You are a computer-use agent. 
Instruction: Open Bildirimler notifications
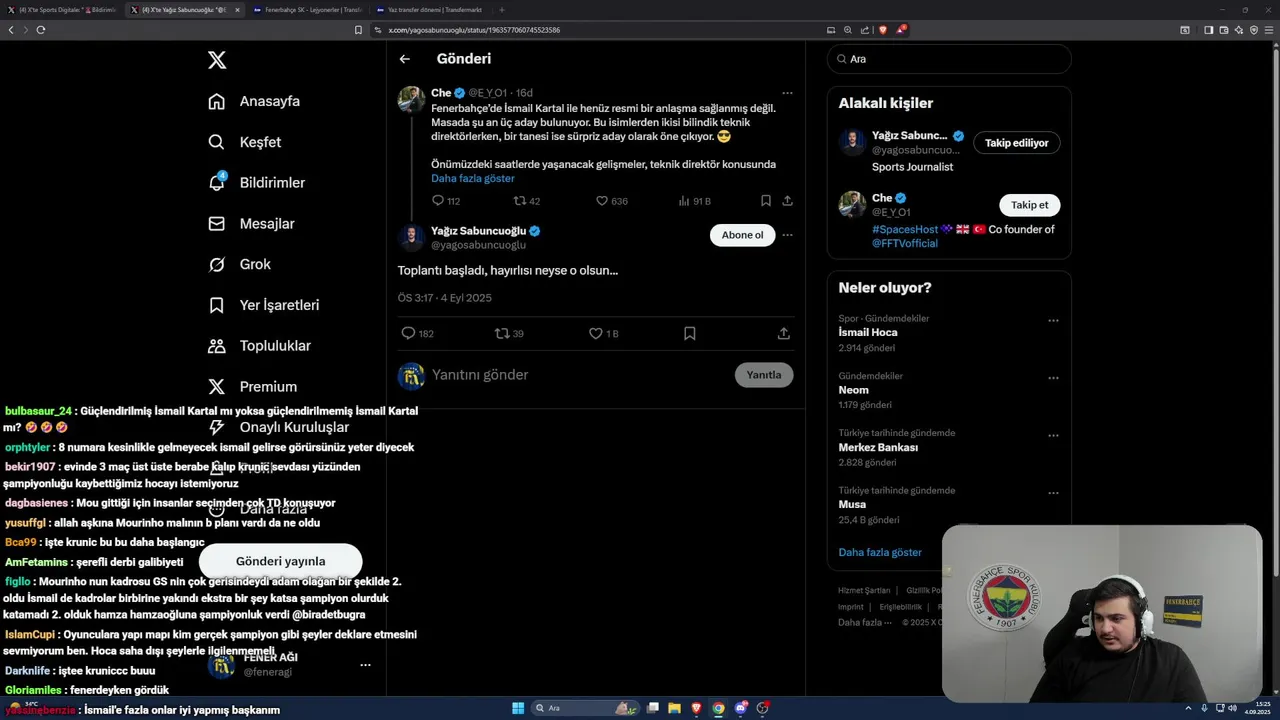(256, 183)
